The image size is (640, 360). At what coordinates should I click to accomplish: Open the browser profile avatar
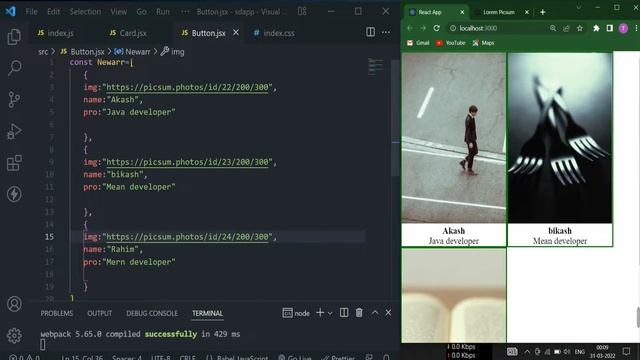[x=623, y=28]
